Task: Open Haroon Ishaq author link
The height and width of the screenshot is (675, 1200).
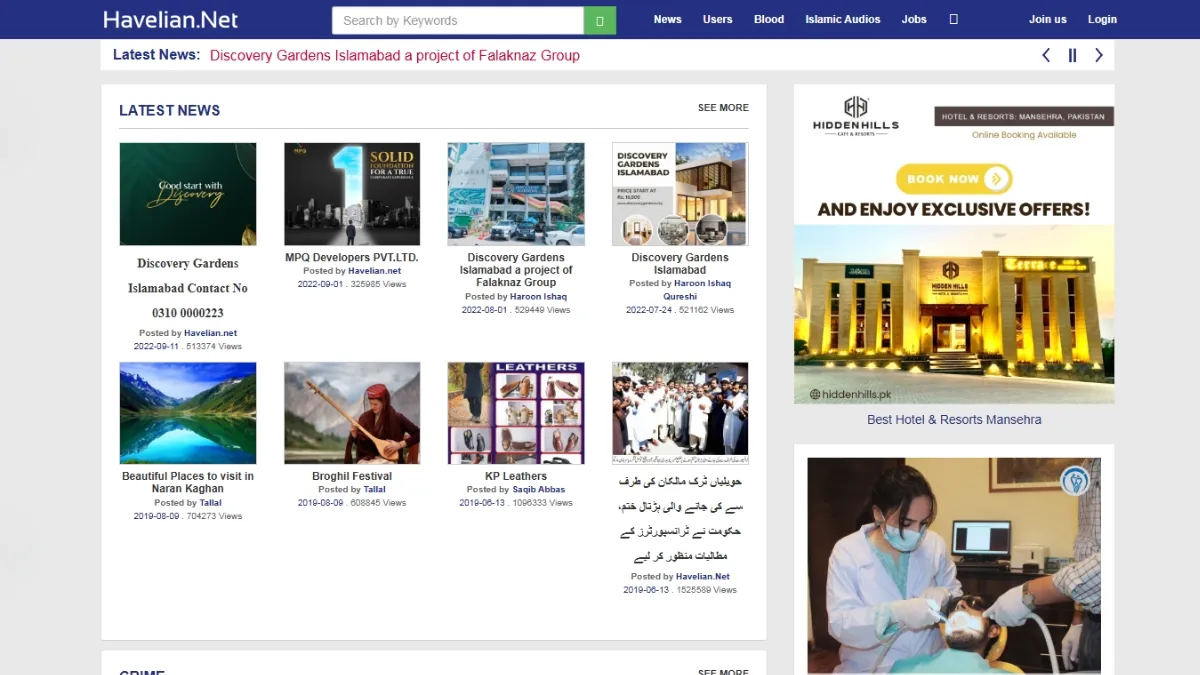Action: pyautogui.click(x=538, y=297)
